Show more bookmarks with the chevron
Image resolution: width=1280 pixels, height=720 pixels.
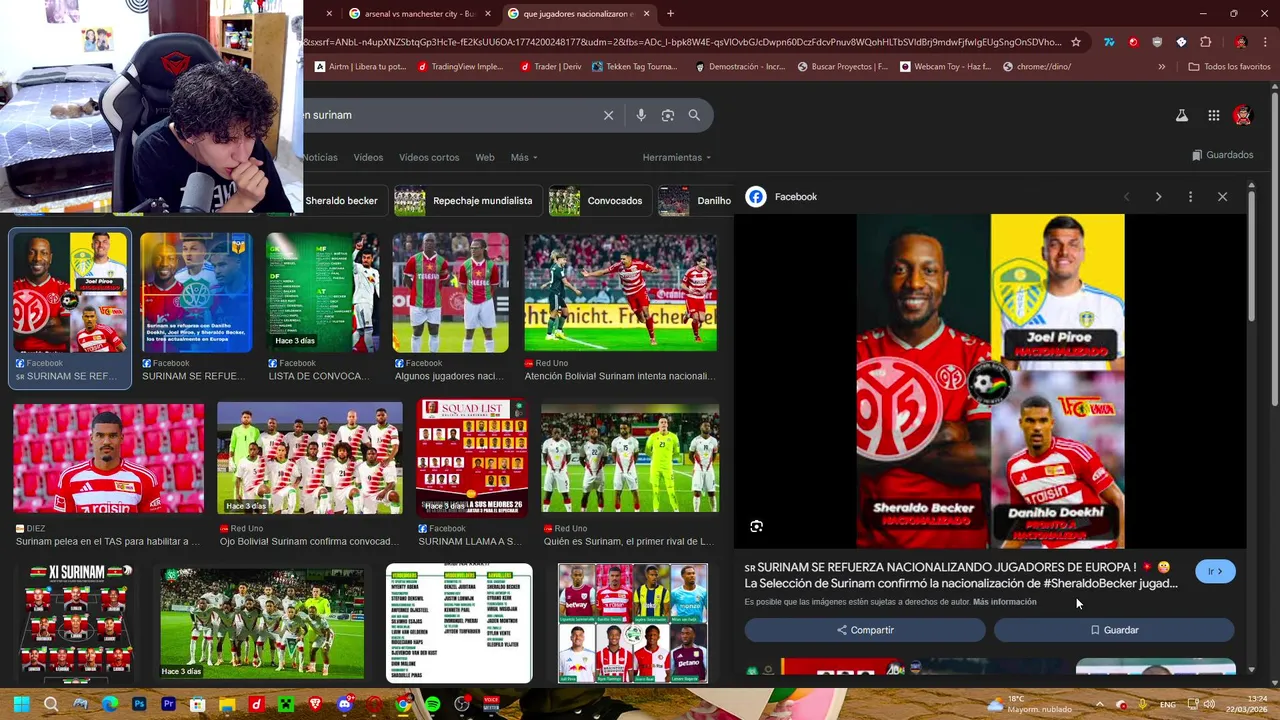tap(1161, 67)
